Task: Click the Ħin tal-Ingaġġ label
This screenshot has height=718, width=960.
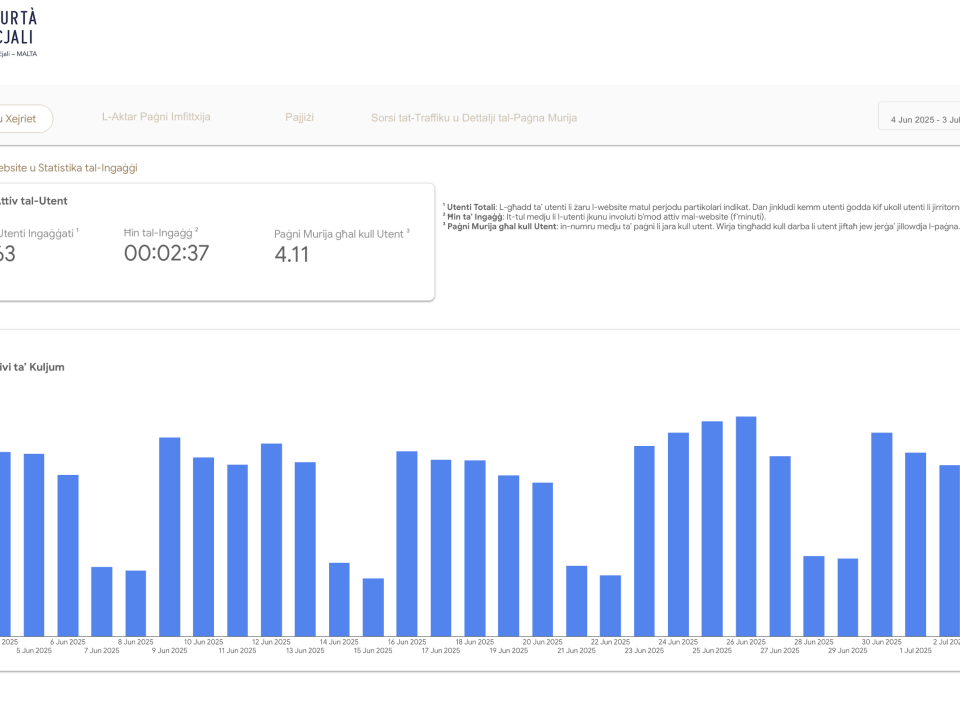Action: 160,233
